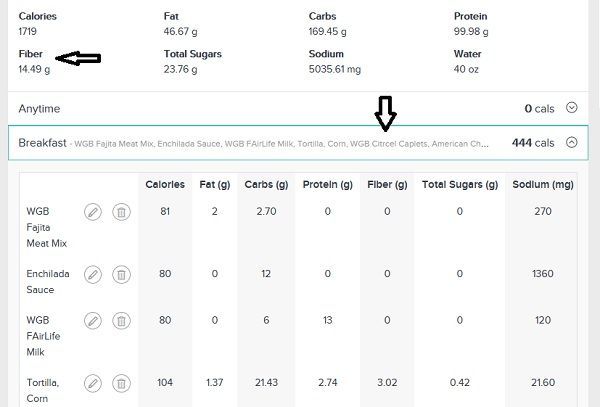Image resolution: width=600 pixels, height=407 pixels.
Task: Click the Fiber (g) column header
Action: (387, 184)
